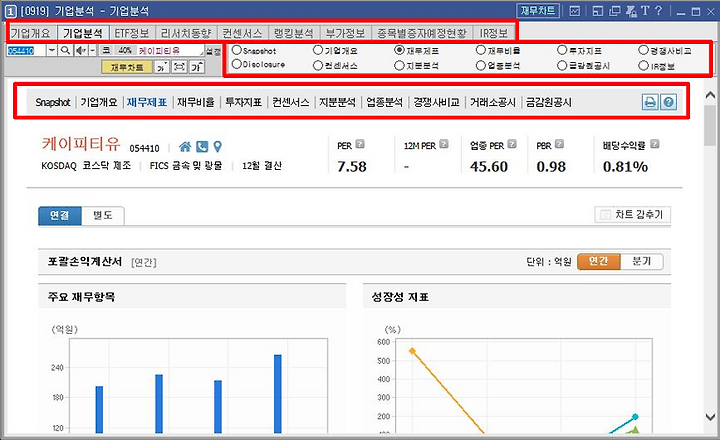This screenshot has width=720, height=440.
Task: Select the Disclosure radio button
Action: click(237, 64)
